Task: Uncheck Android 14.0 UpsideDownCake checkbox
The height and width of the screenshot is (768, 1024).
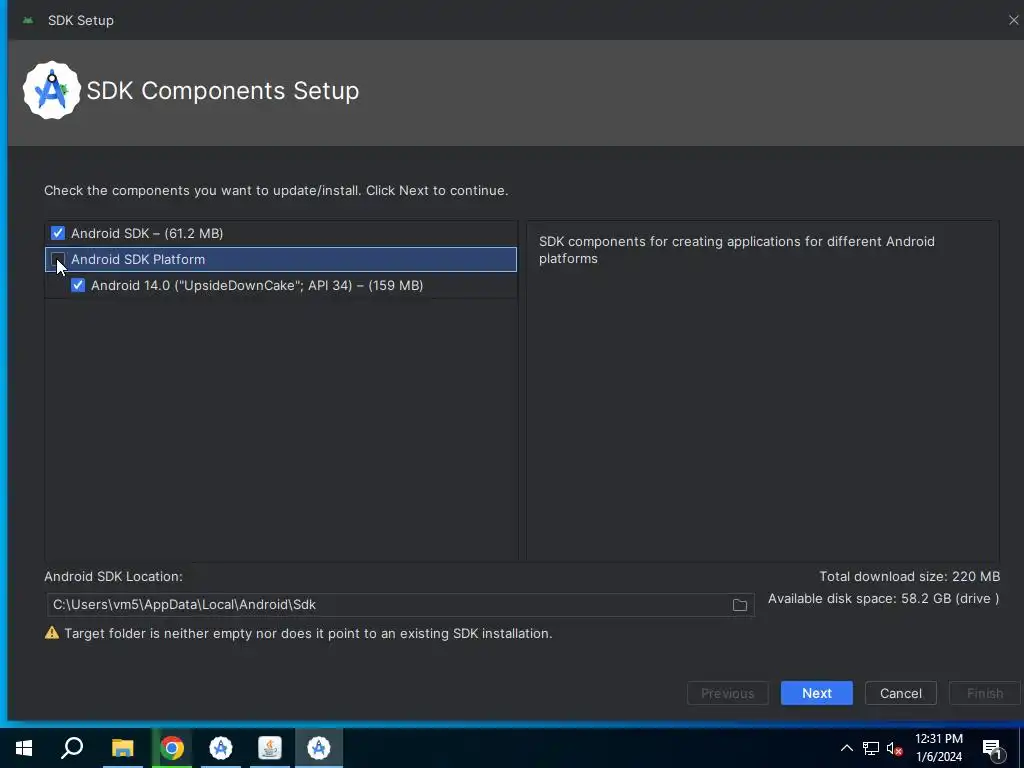Action: tap(78, 285)
